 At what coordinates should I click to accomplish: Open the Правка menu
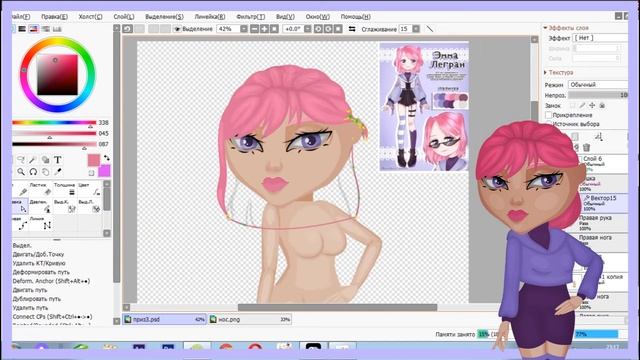[54, 17]
